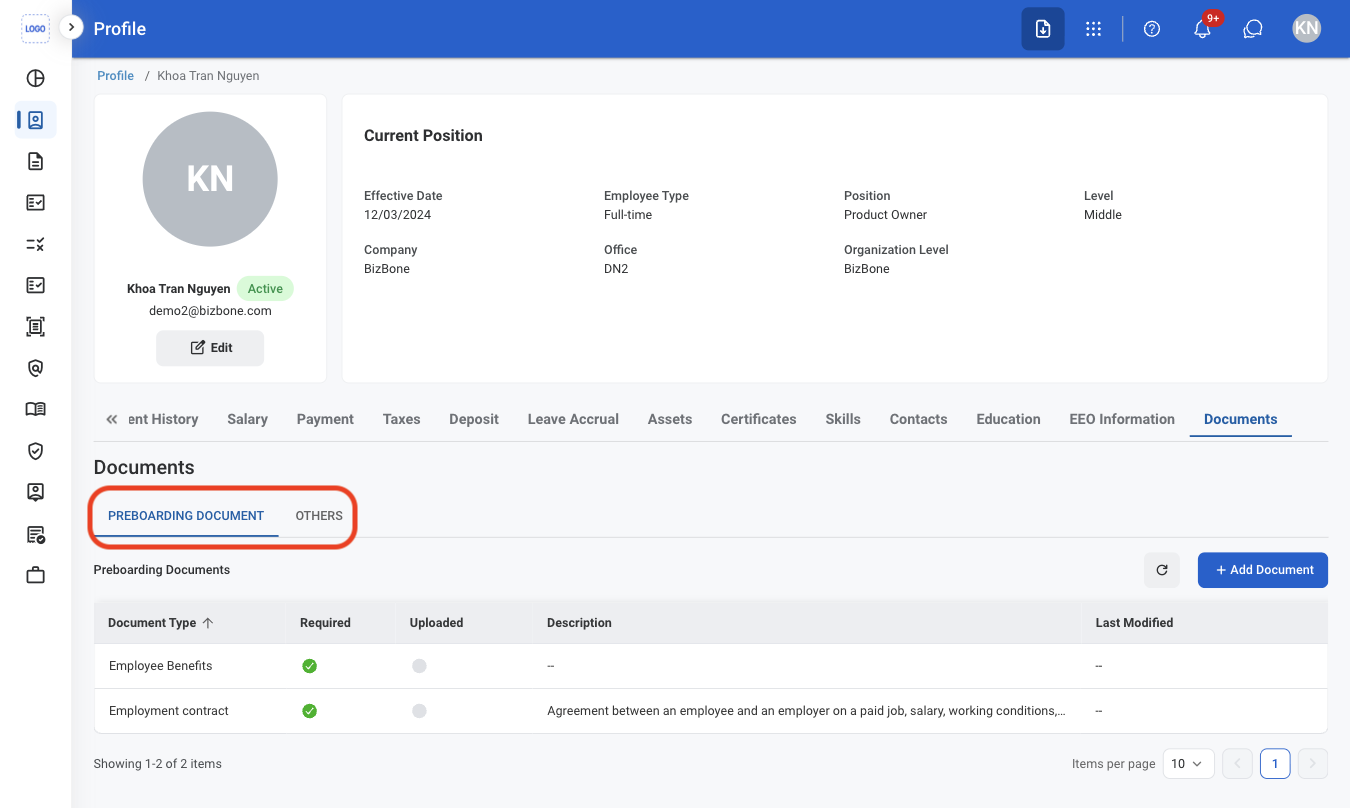Switch to the Salary tab

(x=247, y=419)
